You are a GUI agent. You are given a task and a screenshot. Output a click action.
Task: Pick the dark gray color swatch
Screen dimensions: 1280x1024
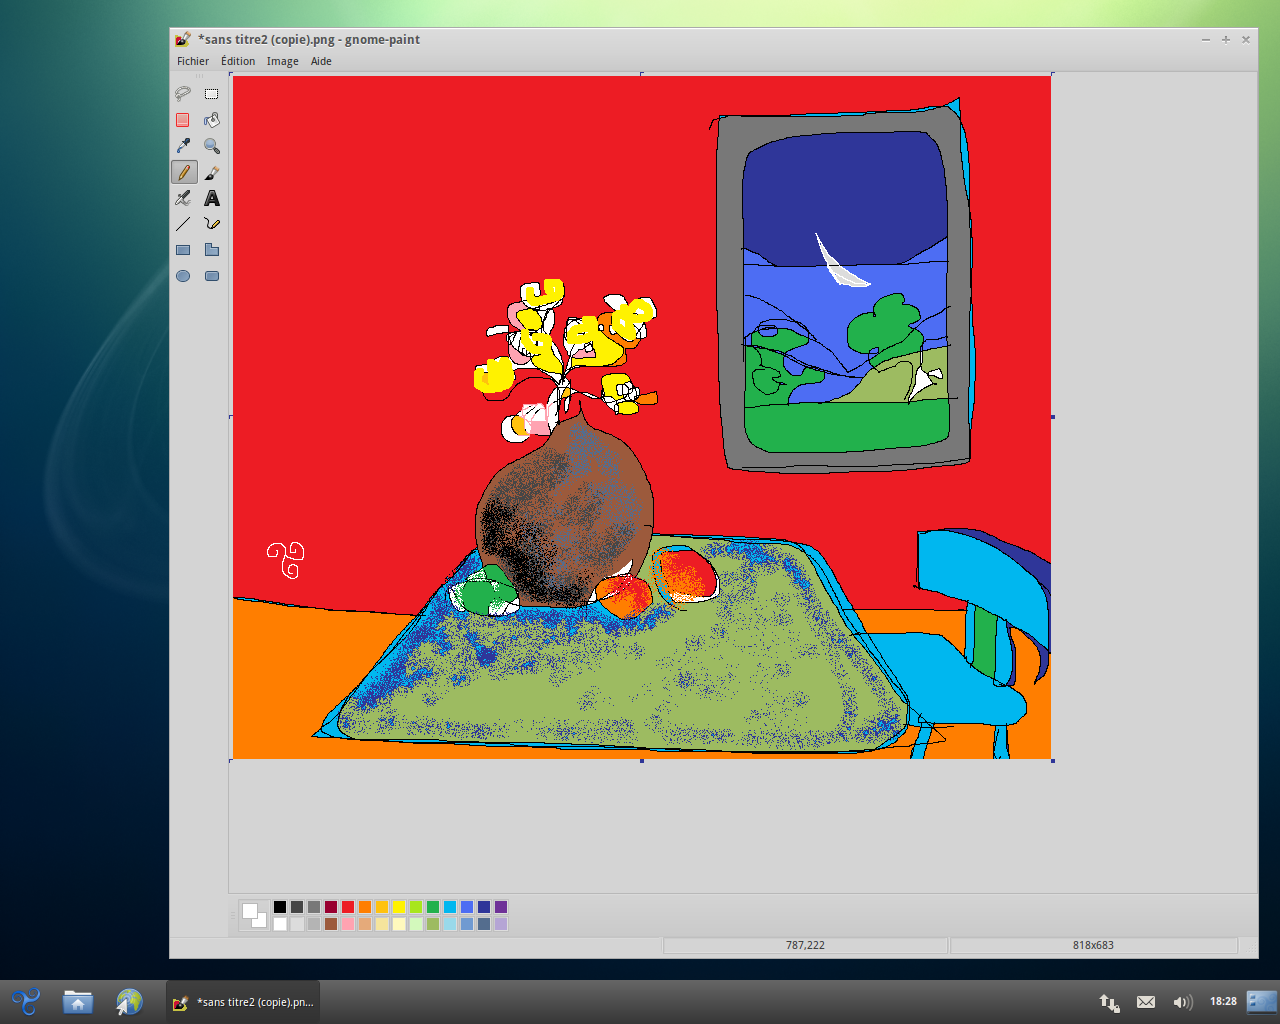click(297, 907)
